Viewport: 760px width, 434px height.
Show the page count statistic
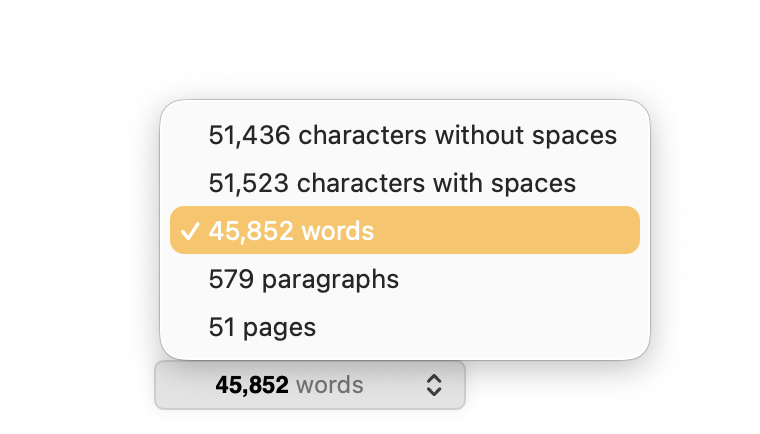[x=405, y=327]
